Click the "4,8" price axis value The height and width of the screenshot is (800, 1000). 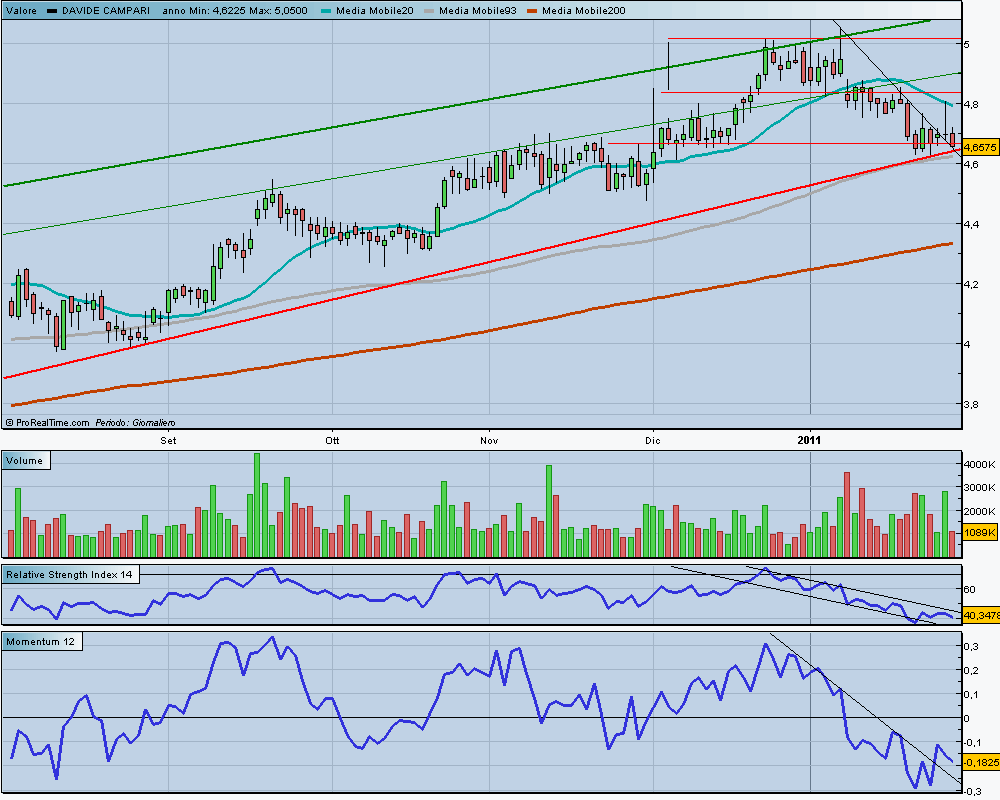tap(971, 104)
